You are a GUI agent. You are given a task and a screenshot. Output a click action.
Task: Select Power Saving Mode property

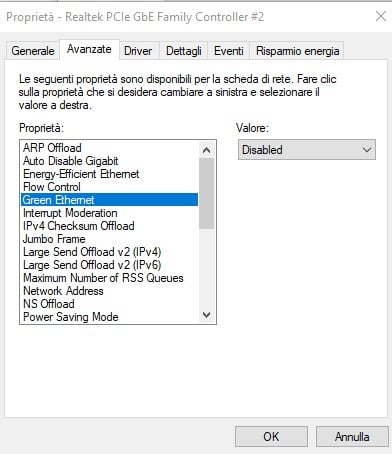[110, 317]
